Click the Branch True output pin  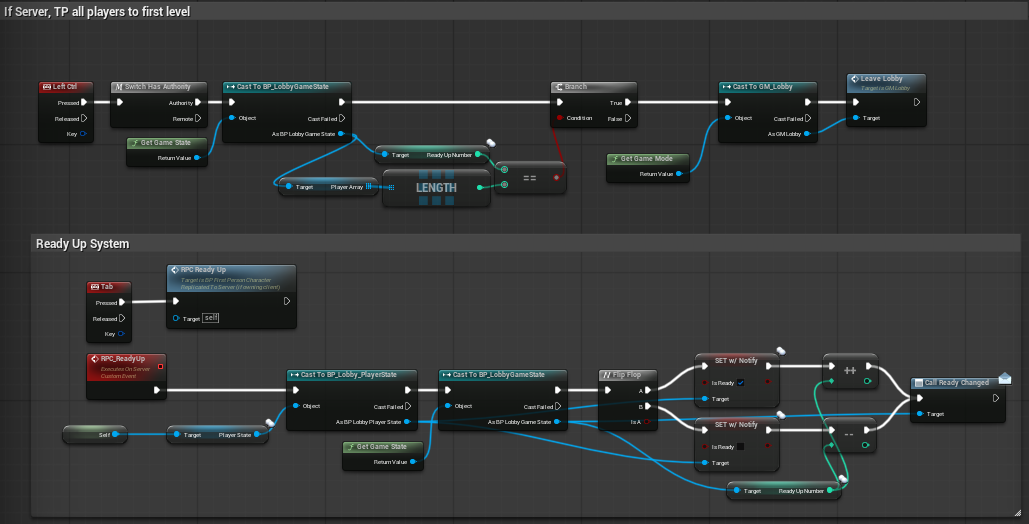[628, 102]
